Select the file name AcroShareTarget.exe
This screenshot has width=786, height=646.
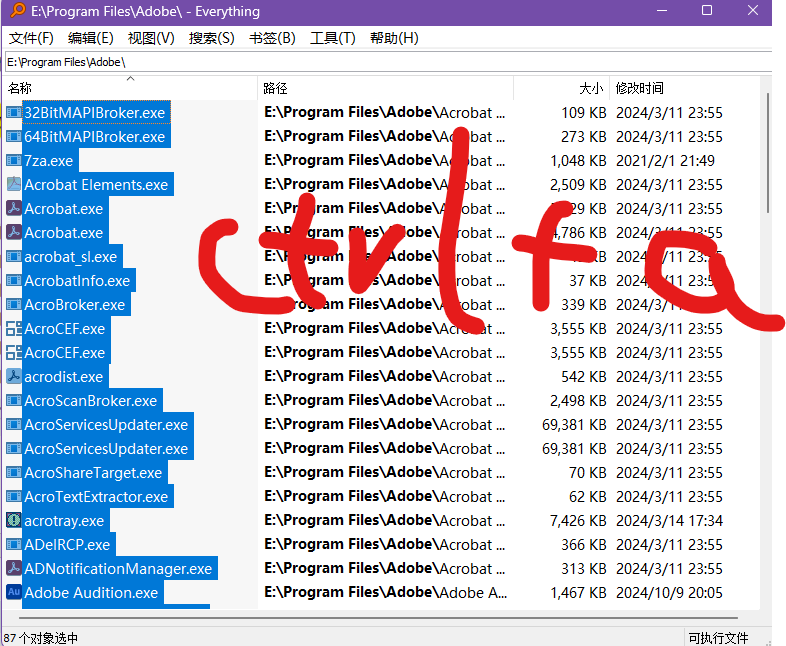click(x=93, y=473)
